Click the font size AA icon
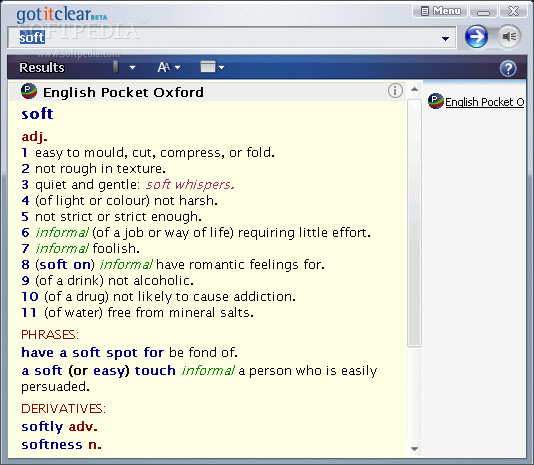 point(163,67)
